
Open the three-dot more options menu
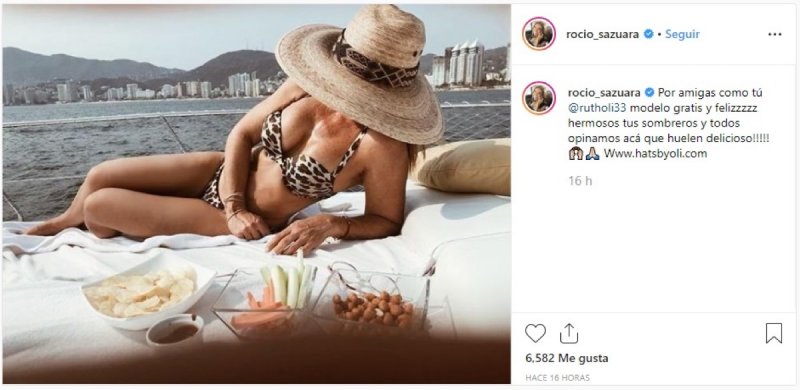774,34
